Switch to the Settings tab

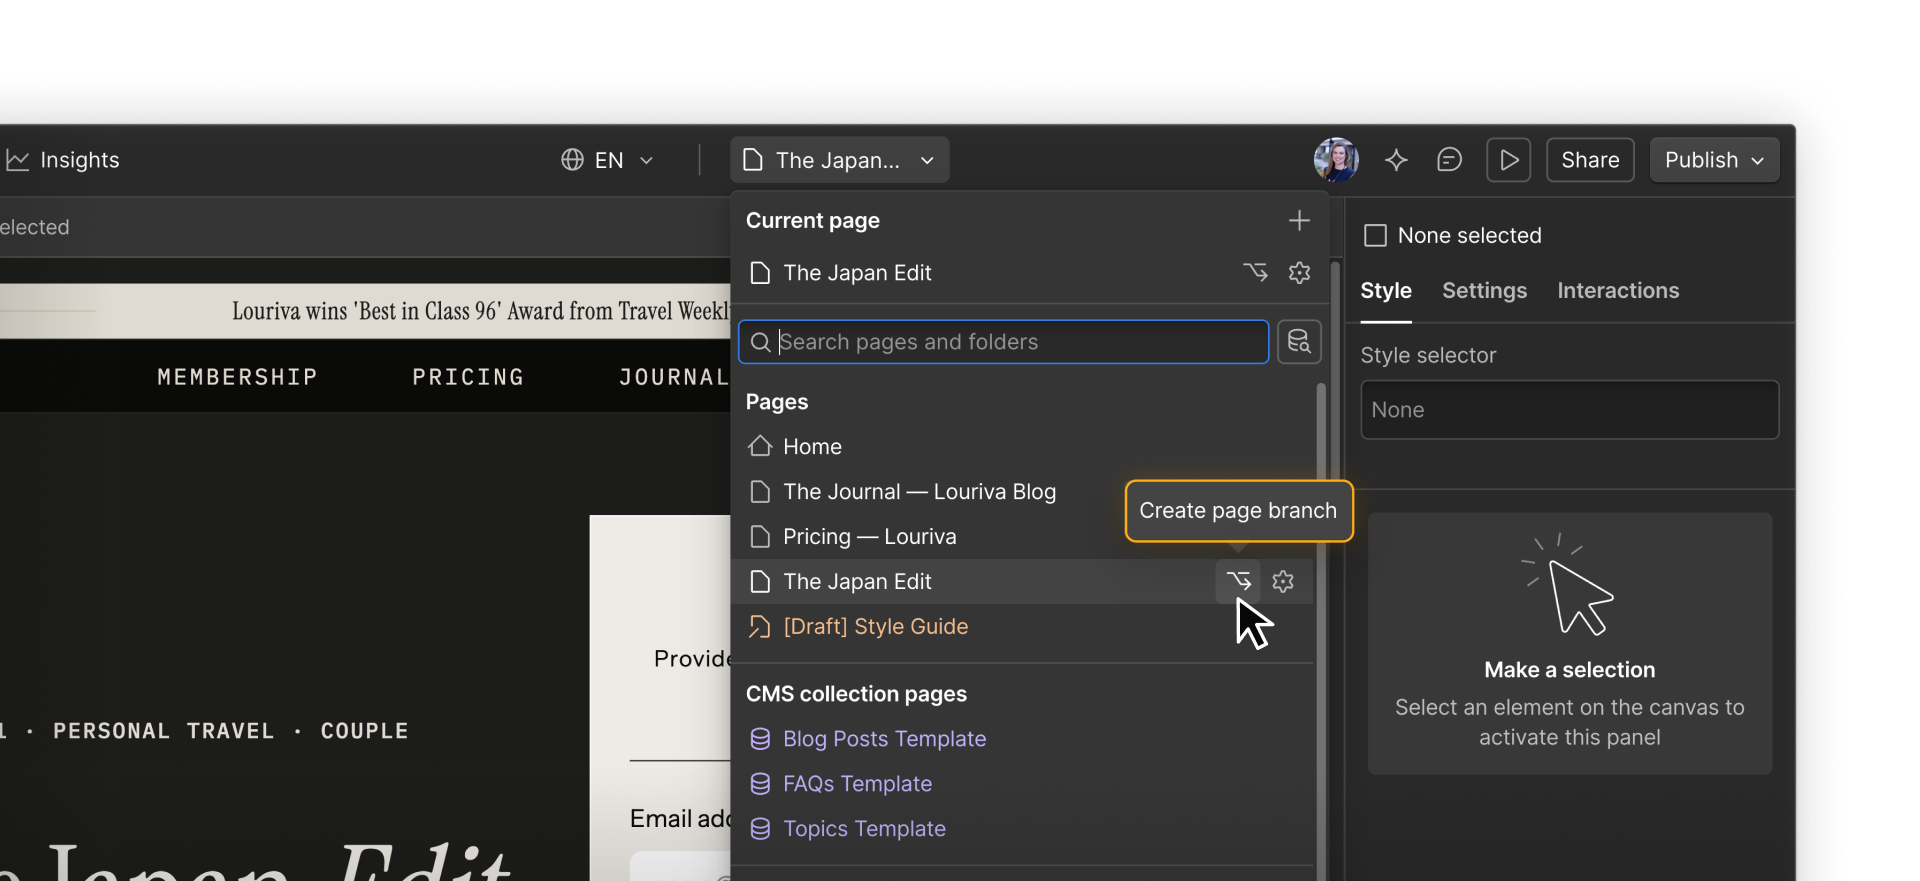[x=1484, y=291]
